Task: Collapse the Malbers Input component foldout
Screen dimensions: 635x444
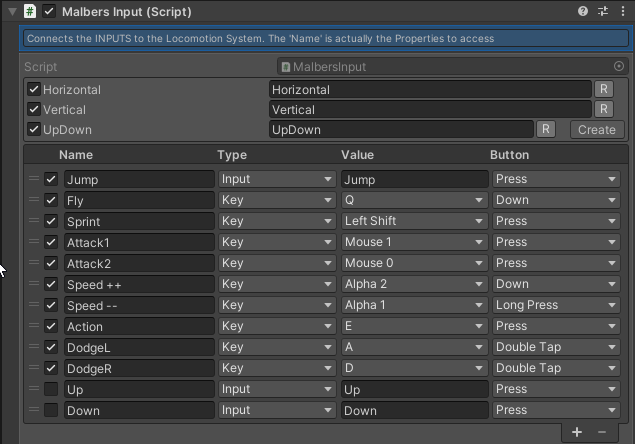Action: (13, 11)
